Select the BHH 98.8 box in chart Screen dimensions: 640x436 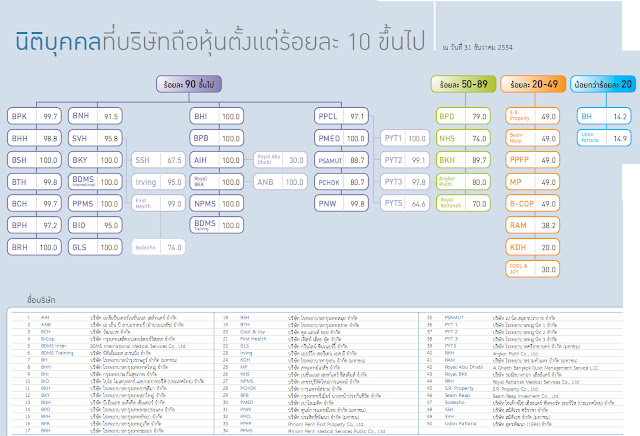click(34, 138)
